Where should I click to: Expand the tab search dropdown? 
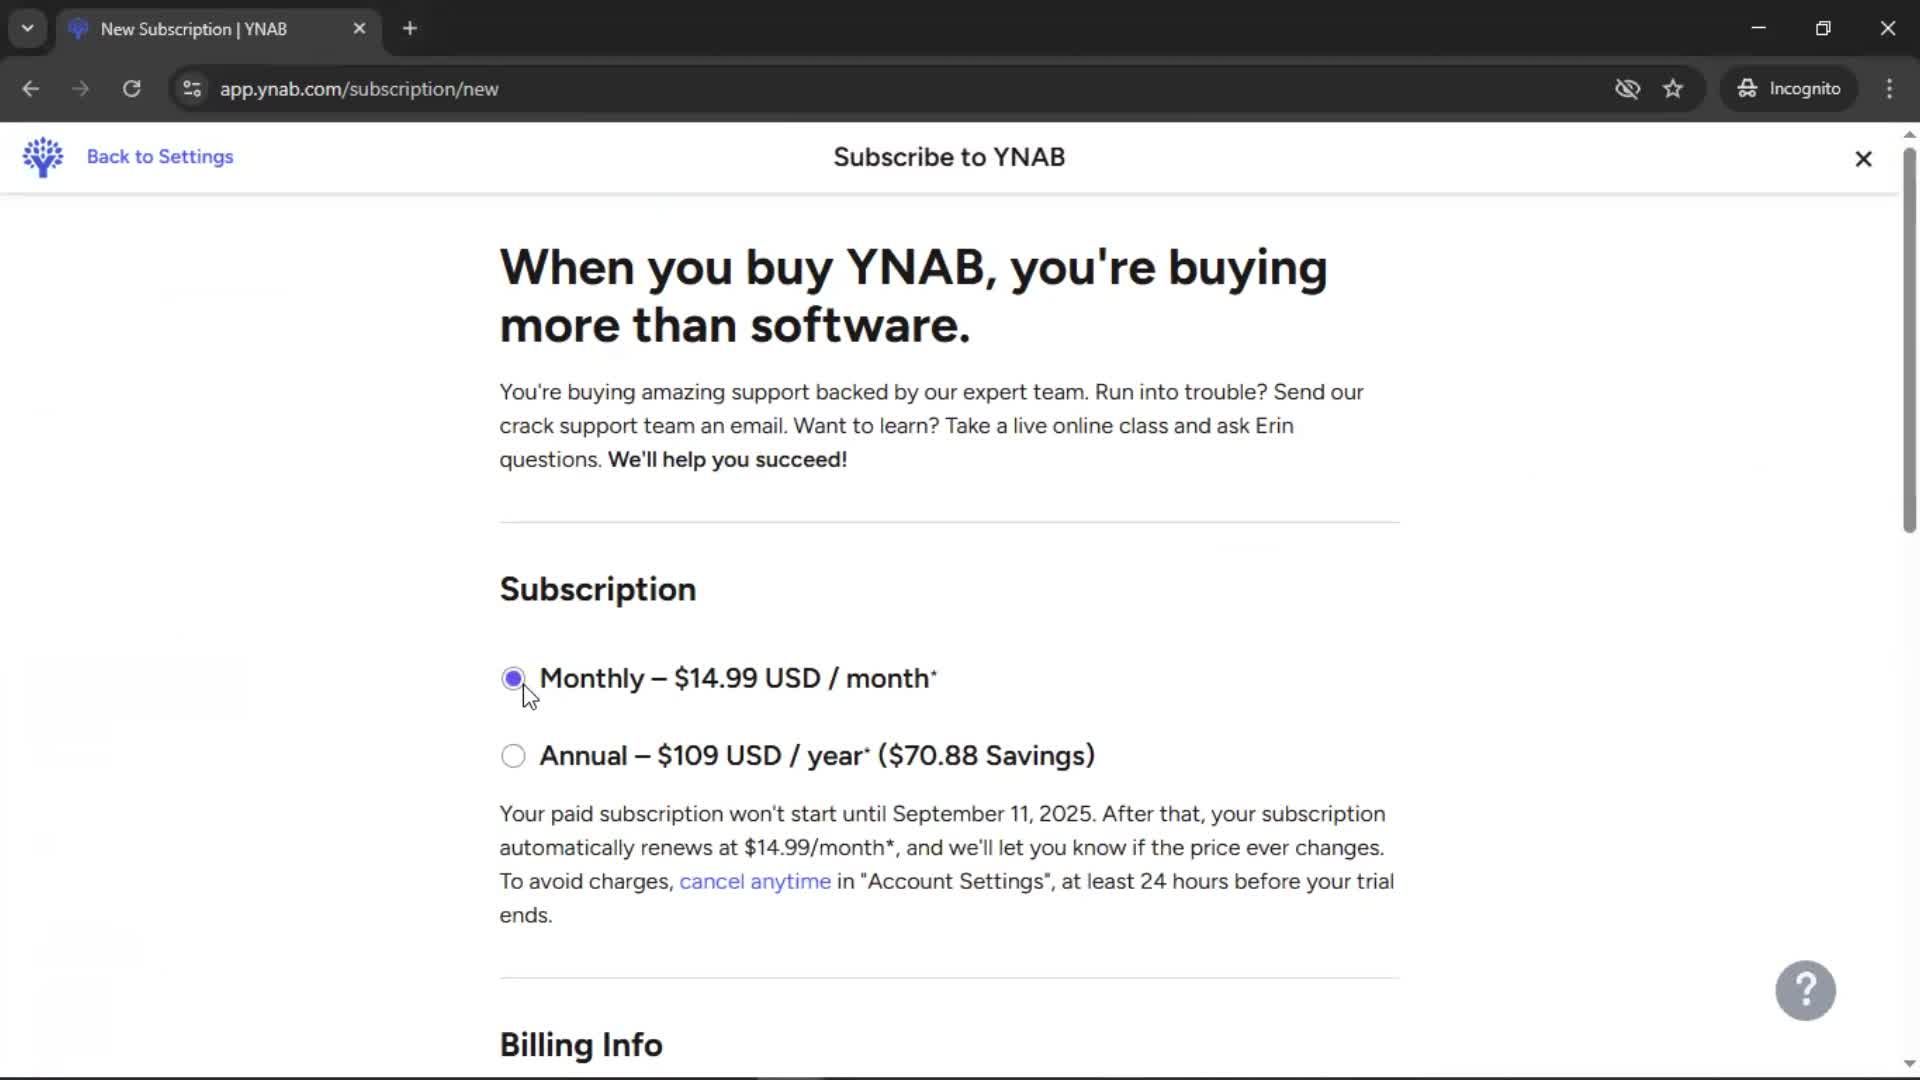coord(28,29)
